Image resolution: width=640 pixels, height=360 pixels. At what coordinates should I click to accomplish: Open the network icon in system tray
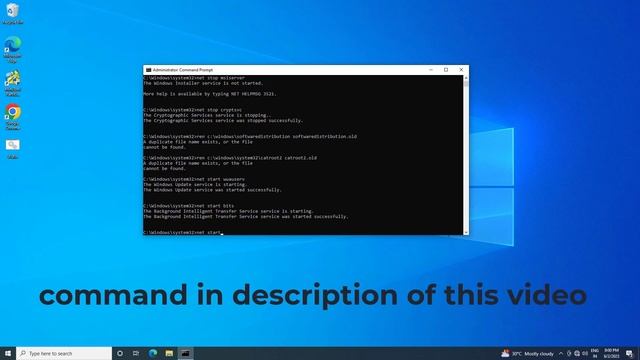(577, 353)
